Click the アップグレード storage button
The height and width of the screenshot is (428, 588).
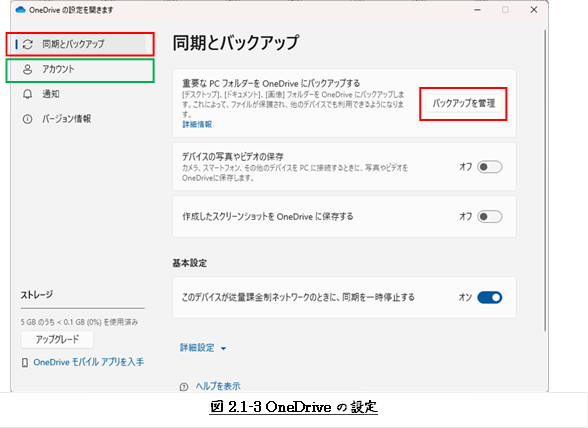tap(57, 339)
